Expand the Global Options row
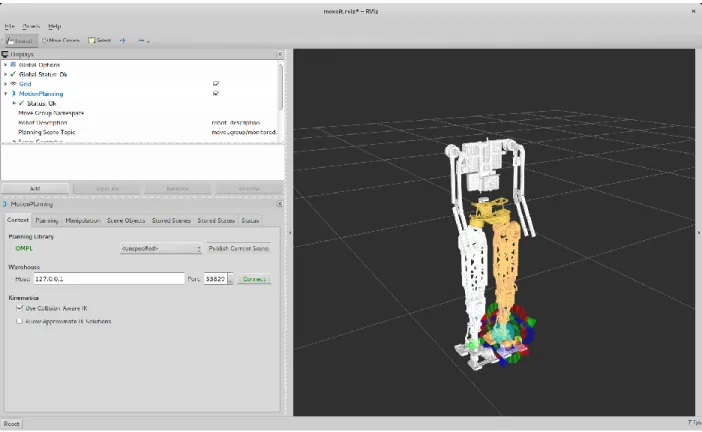 [x=5, y=64]
